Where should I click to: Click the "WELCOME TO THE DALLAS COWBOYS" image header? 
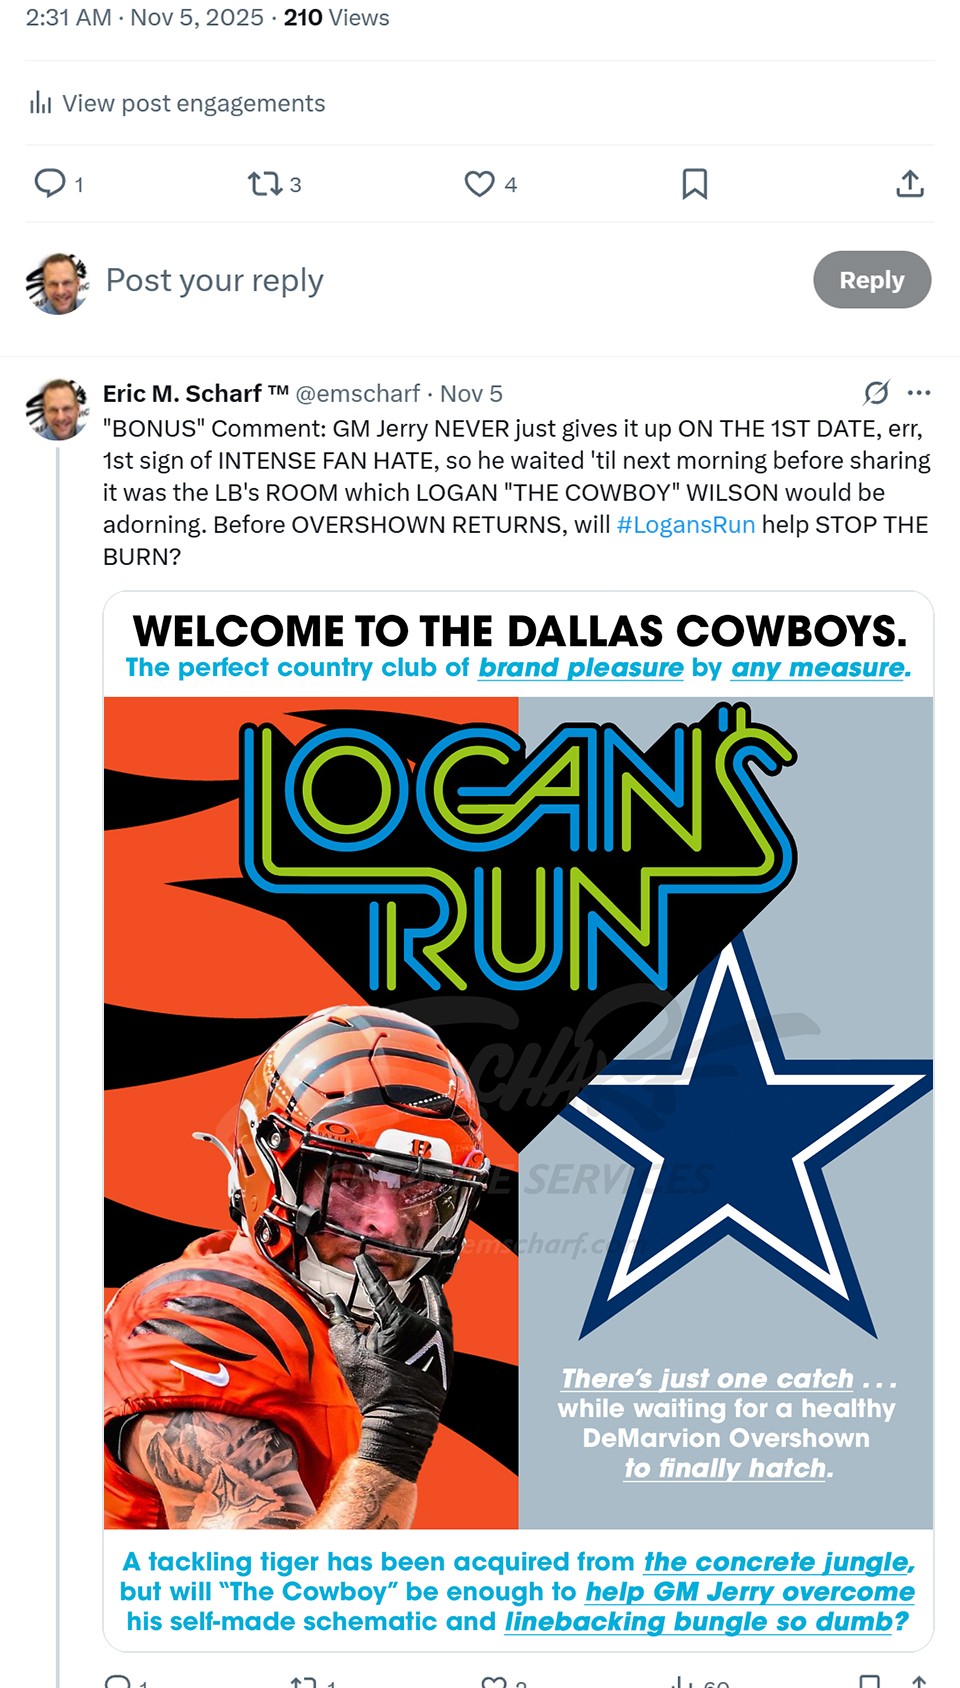click(518, 632)
